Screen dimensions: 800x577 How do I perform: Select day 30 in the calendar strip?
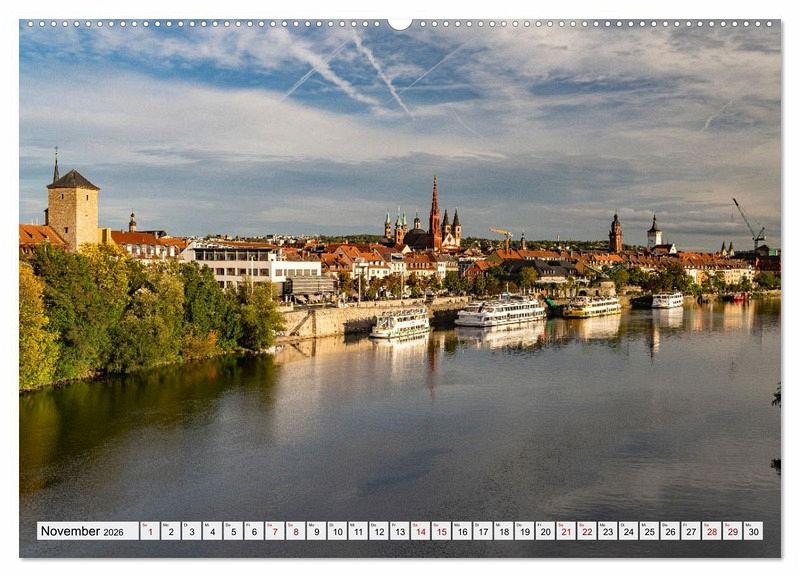(754, 531)
